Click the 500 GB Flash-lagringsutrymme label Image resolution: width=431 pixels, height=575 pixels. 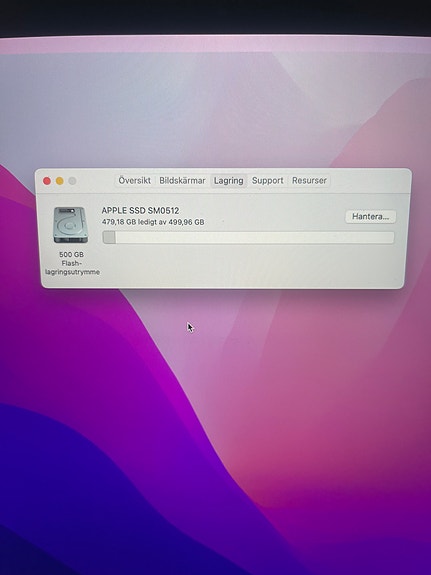click(x=72, y=263)
